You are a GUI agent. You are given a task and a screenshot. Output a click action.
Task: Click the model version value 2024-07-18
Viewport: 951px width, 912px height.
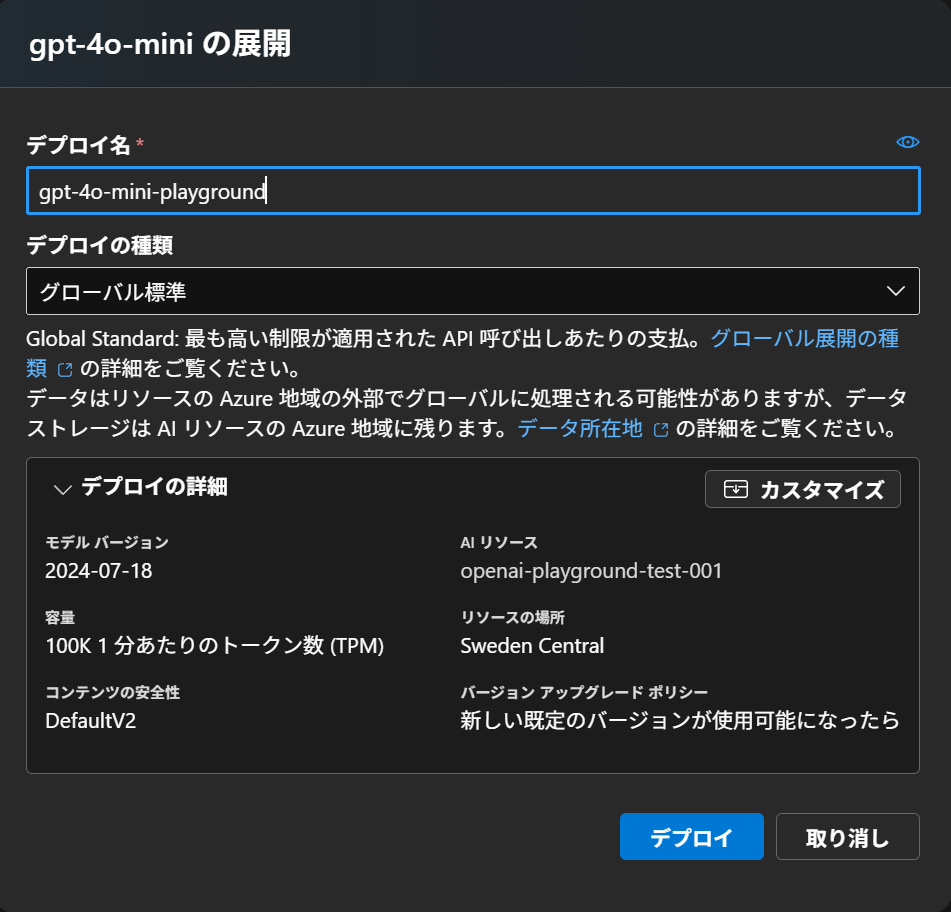[x=99, y=571]
